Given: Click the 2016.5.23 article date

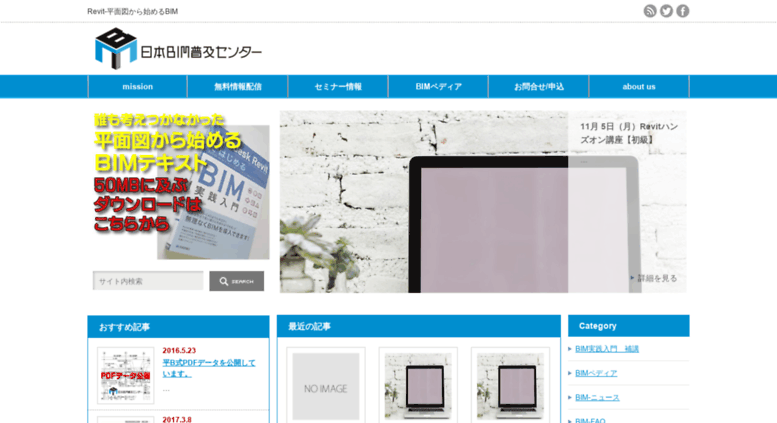Looking at the screenshot, I should 179,351.
